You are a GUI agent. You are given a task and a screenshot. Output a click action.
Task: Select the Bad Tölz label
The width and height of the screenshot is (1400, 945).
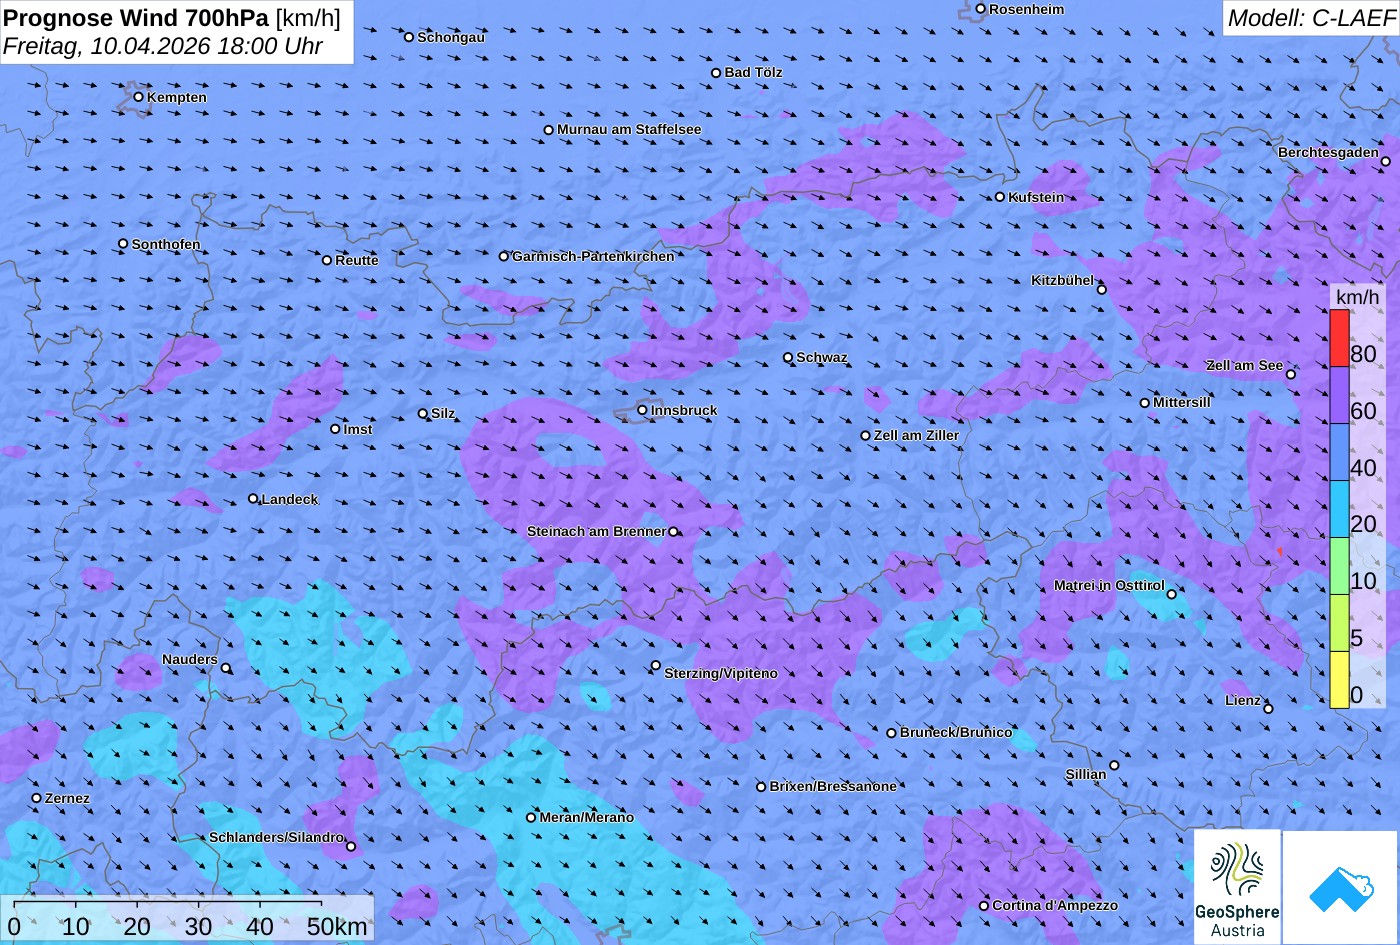coord(753,72)
